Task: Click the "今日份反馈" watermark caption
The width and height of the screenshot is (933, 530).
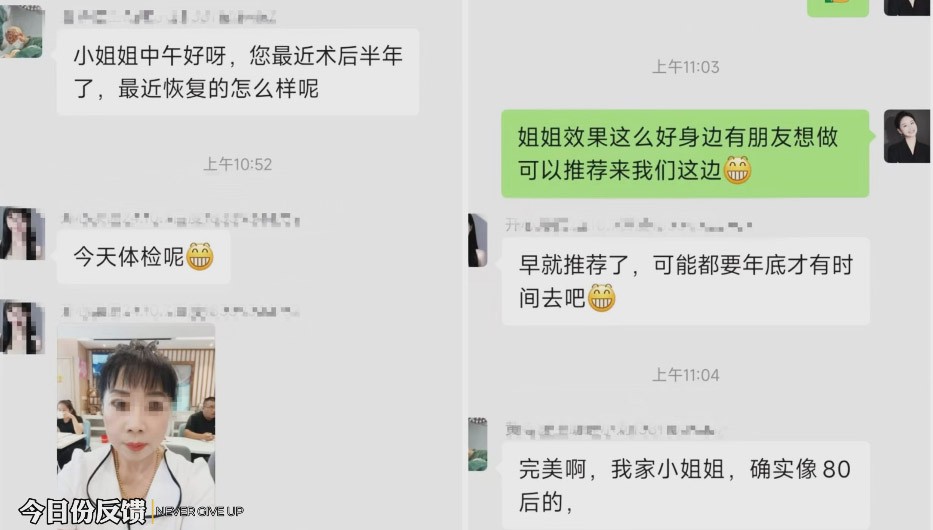Action: (82, 511)
